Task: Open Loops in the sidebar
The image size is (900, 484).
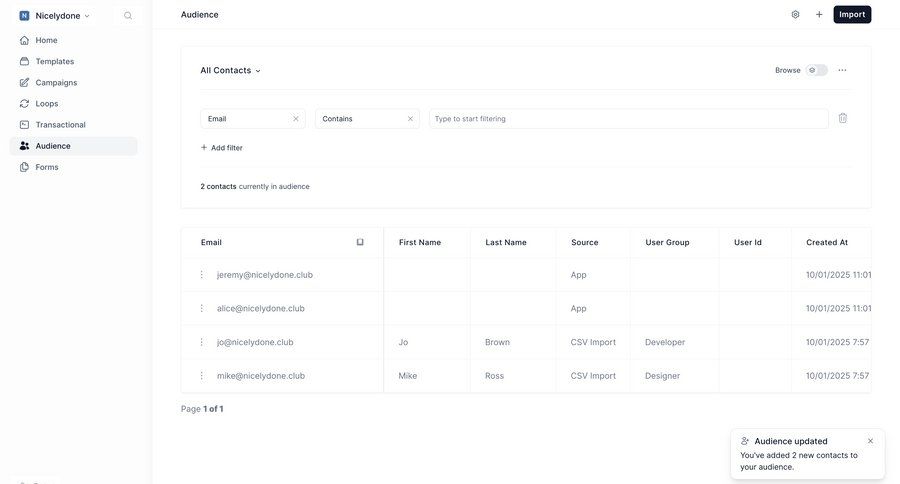Action: [x=47, y=104]
